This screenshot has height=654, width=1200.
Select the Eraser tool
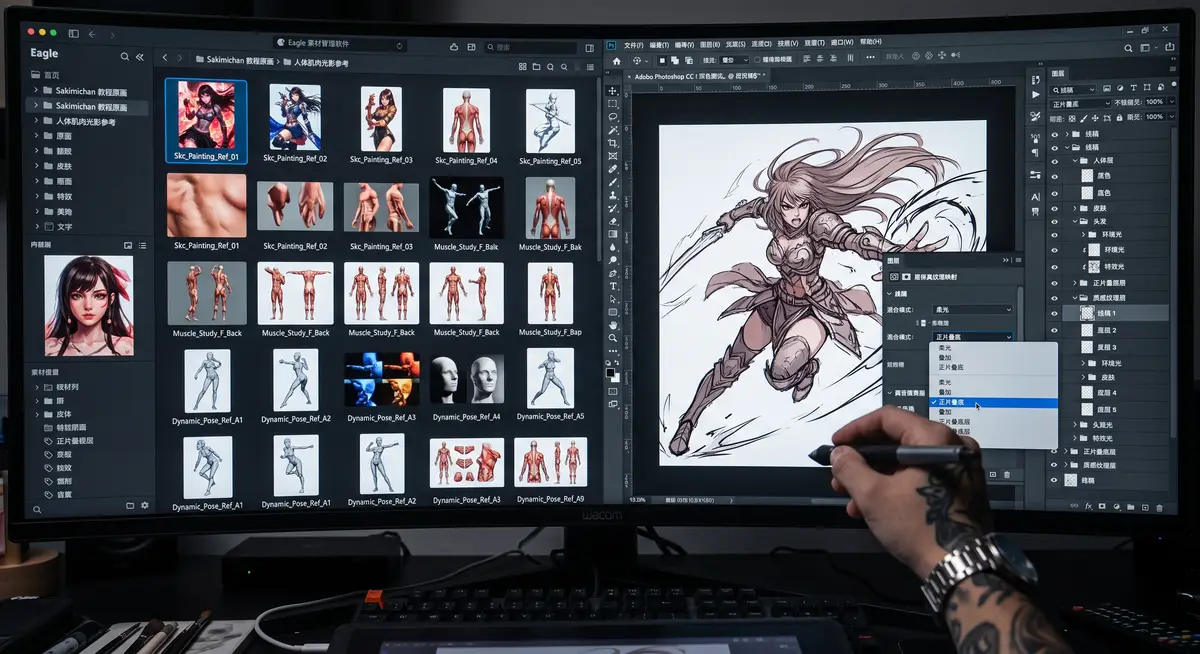tap(613, 221)
